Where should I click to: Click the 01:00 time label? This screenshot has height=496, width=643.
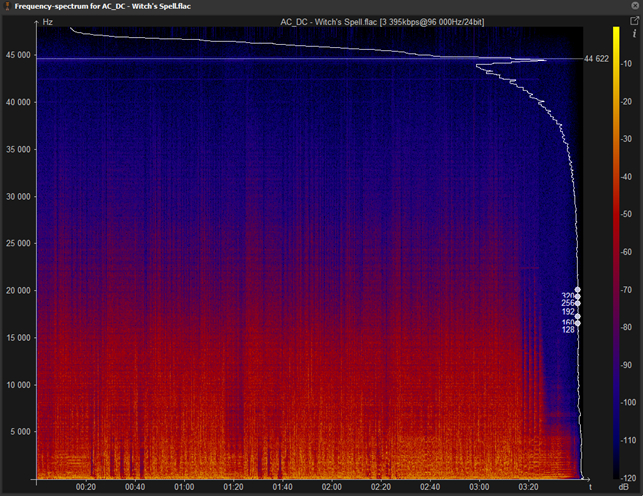click(184, 487)
